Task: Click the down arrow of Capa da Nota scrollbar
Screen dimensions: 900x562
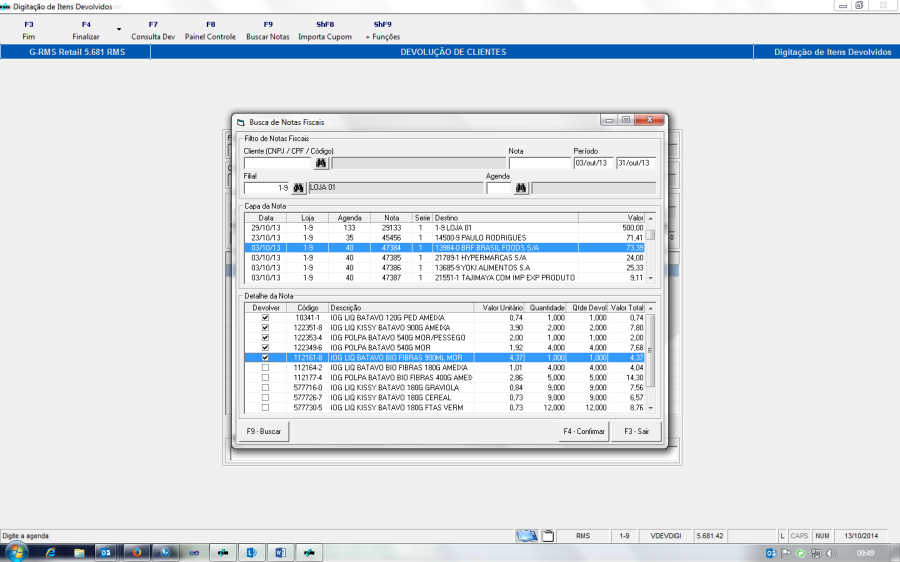Action: [651, 278]
